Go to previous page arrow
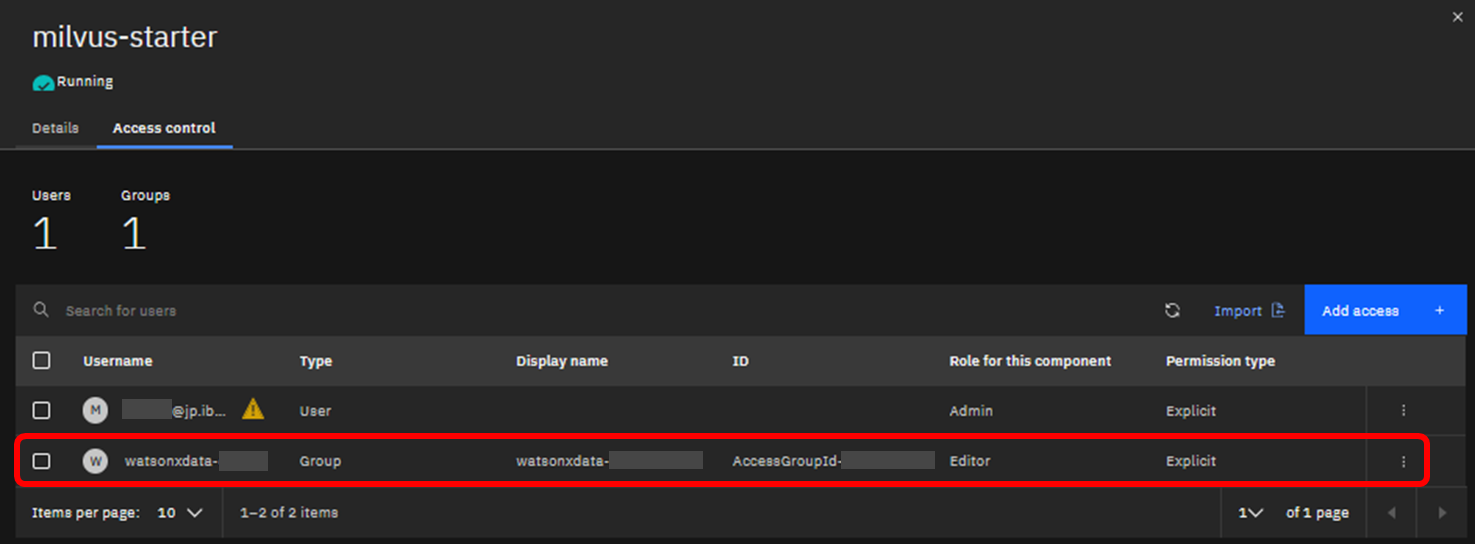This screenshot has width=1475, height=544. point(1391,513)
